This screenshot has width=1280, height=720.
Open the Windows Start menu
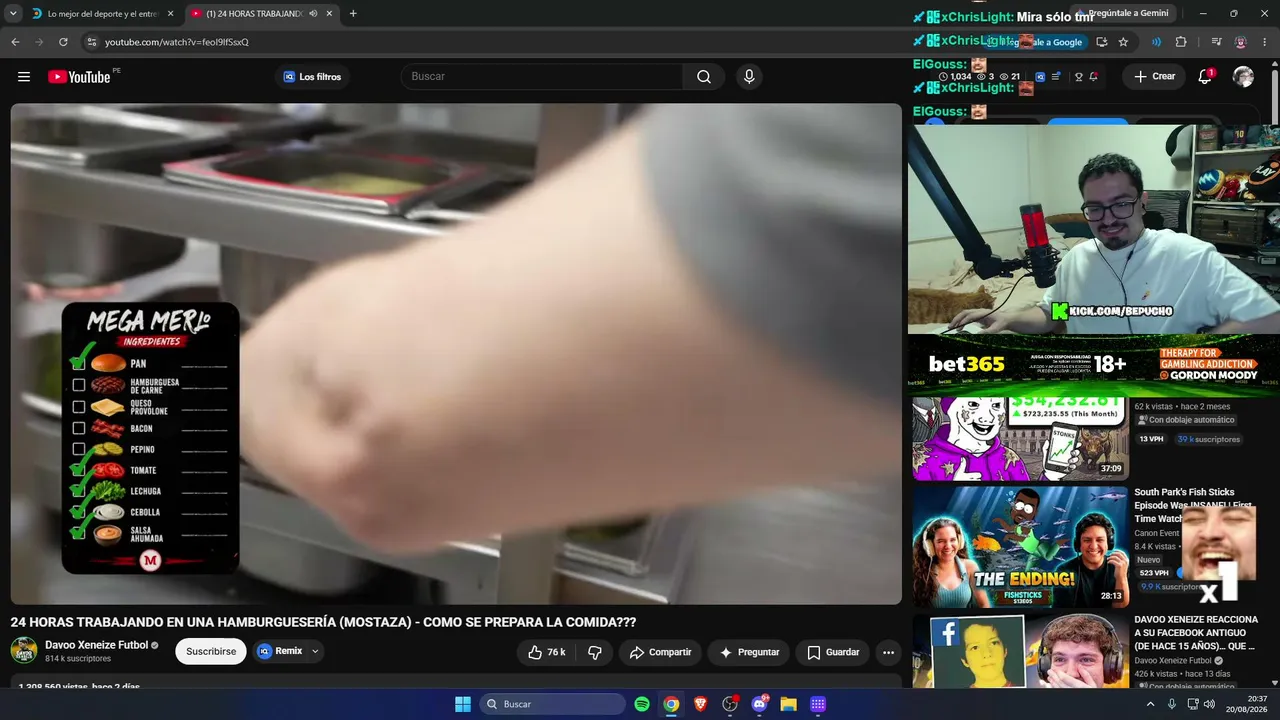[x=463, y=704]
